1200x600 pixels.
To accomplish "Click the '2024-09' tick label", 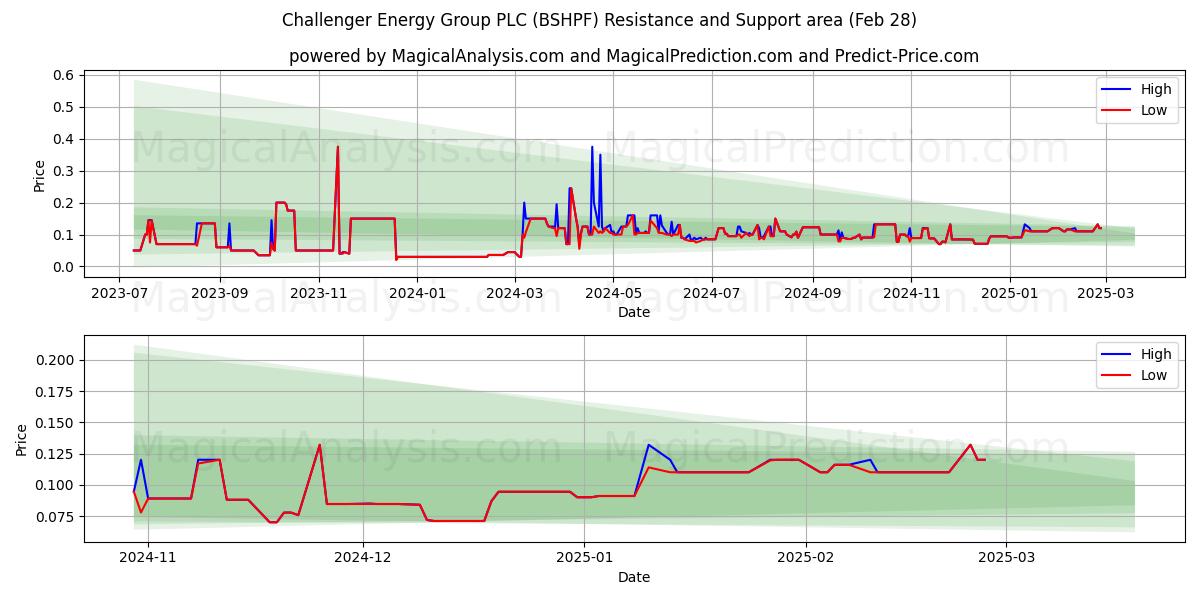I will coord(812,294).
